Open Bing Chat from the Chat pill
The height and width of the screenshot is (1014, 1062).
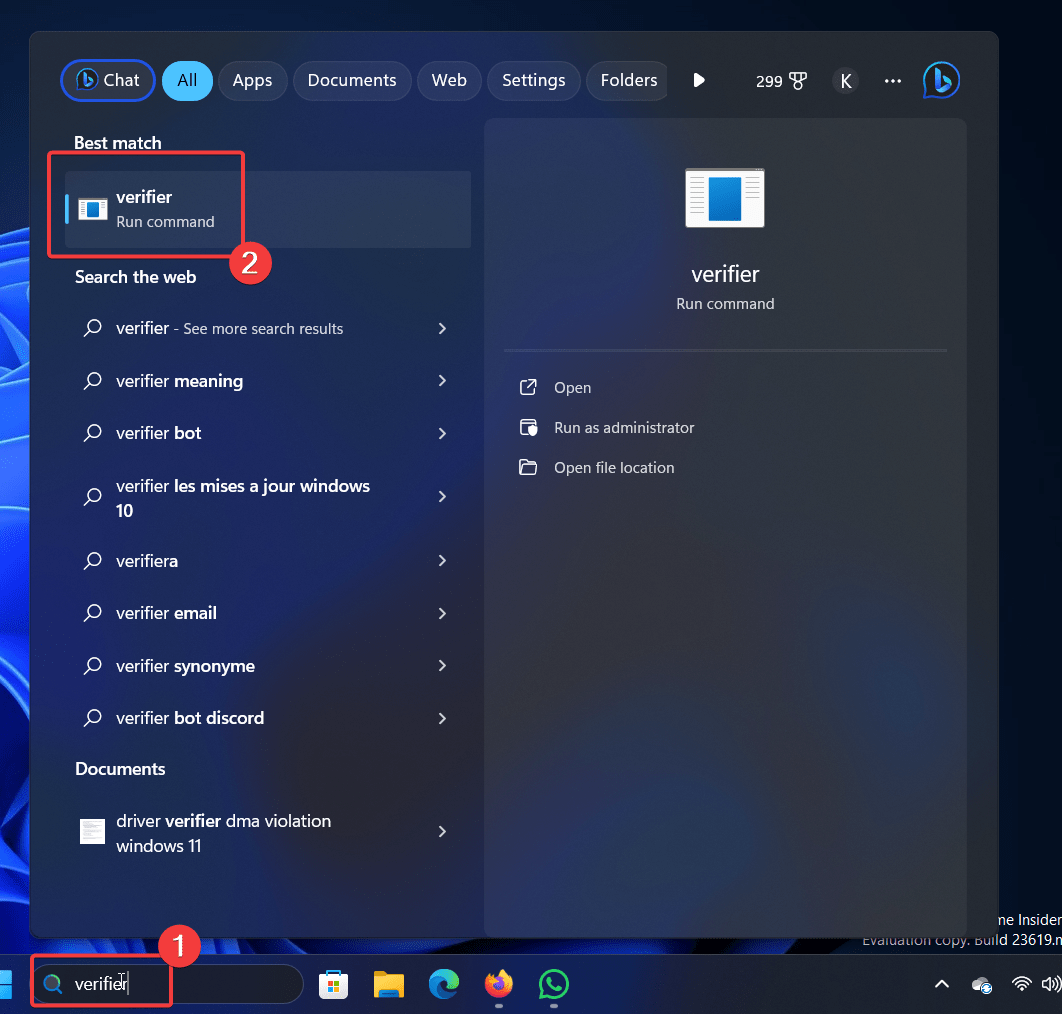[x=108, y=81]
